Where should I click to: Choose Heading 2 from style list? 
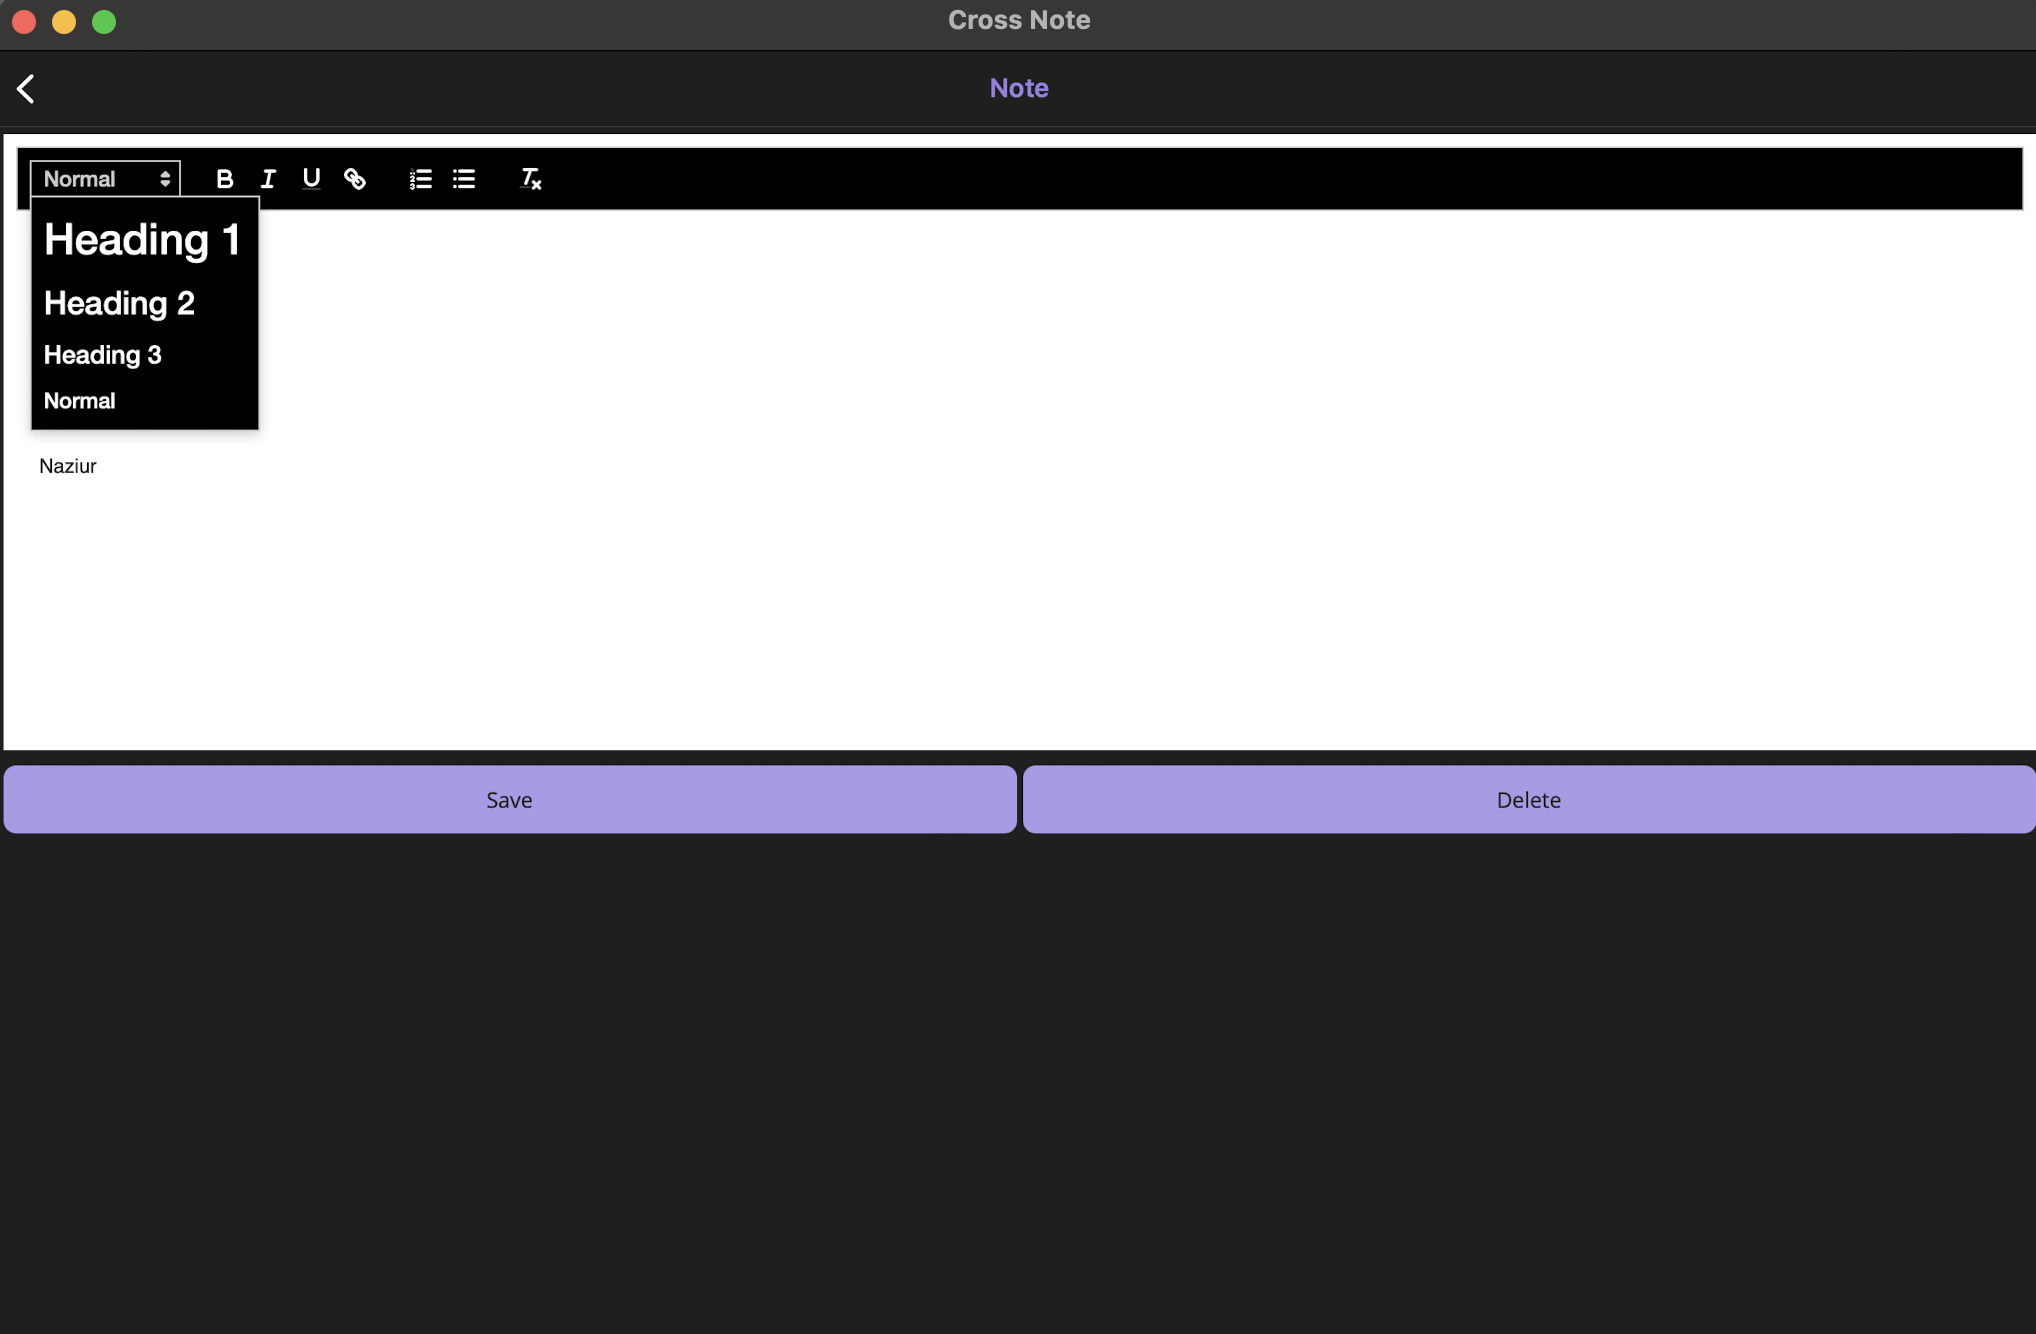point(119,303)
